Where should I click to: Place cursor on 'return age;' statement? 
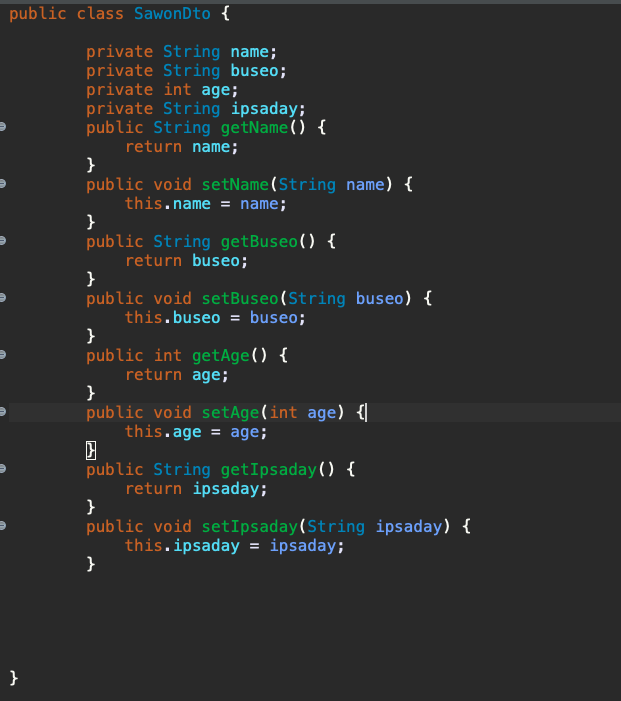(x=177, y=375)
